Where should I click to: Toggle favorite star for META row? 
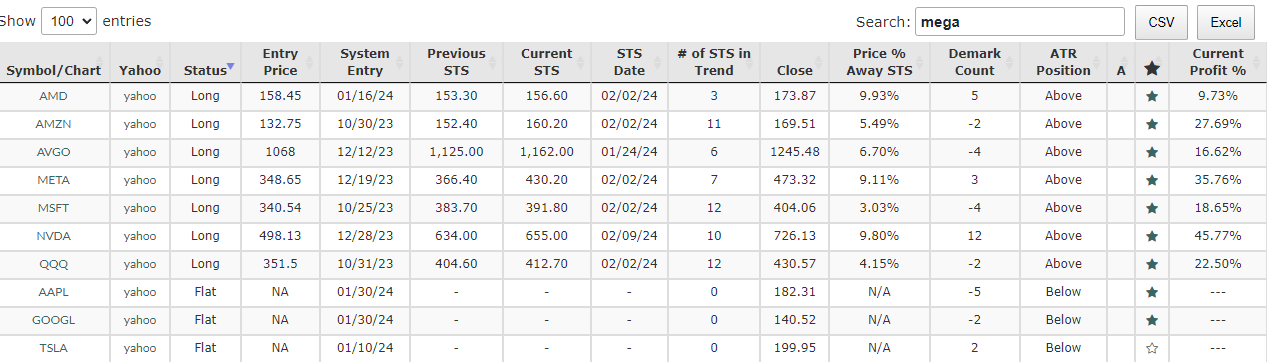[x=1152, y=180]
